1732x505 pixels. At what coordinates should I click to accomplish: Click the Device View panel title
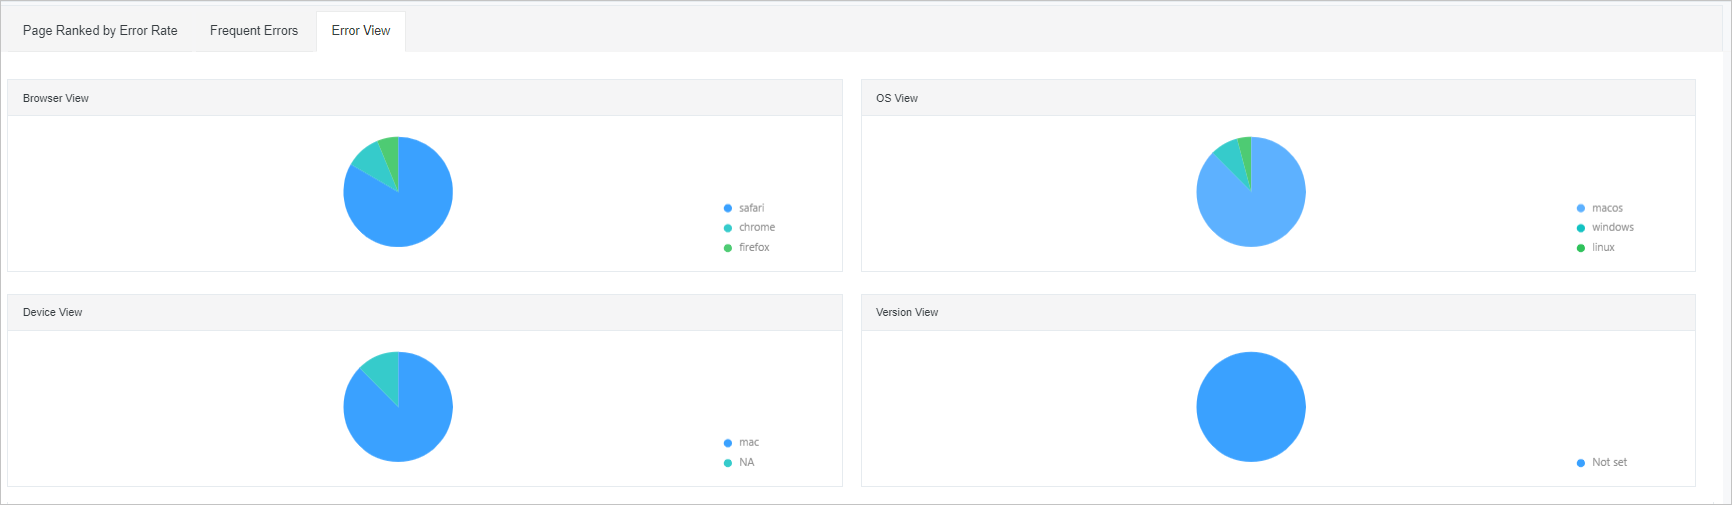(x=53, y=312)
